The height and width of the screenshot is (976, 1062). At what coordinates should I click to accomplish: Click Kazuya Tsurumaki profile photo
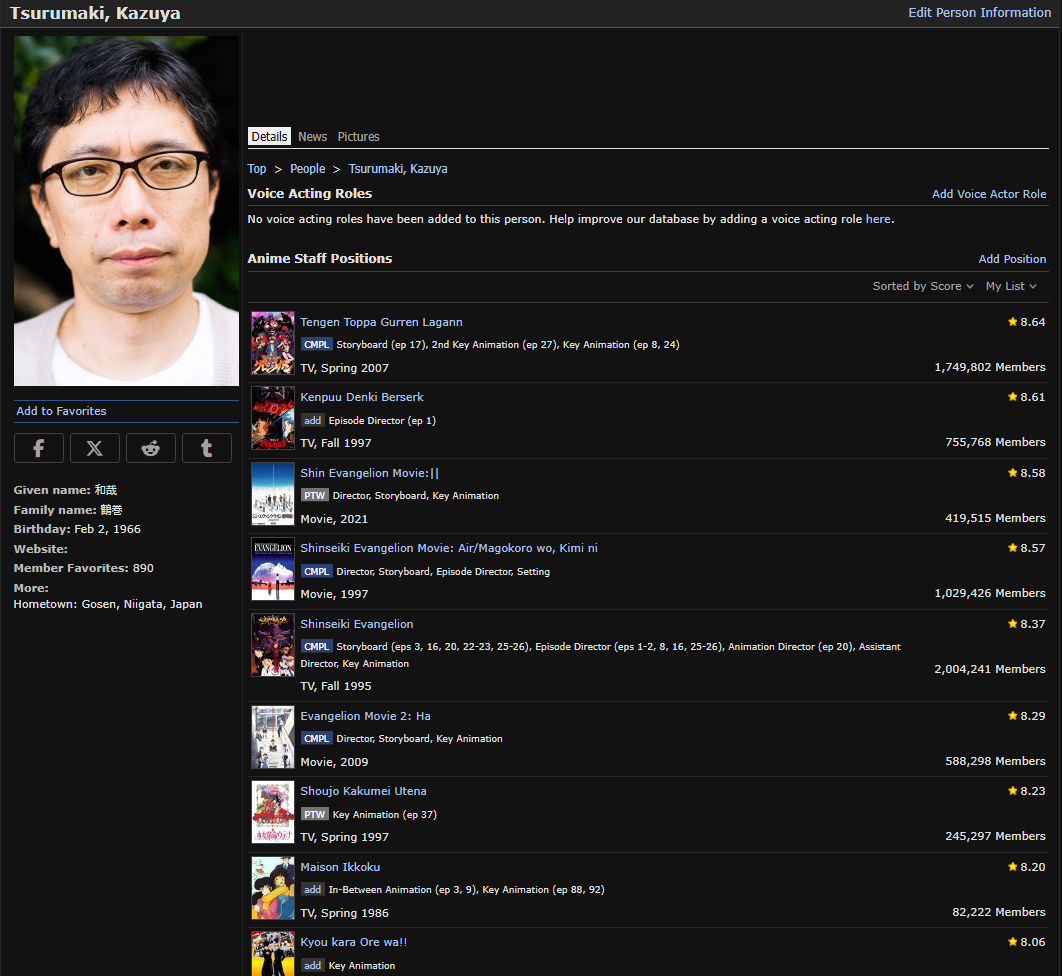click(126, 211)
